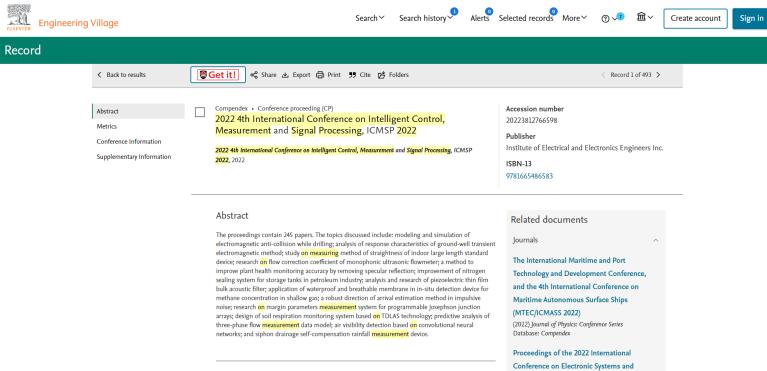Collapse the Journals section chevron
Image resolution: width=767 pixels, height=371 pixels.
[655, 240]
